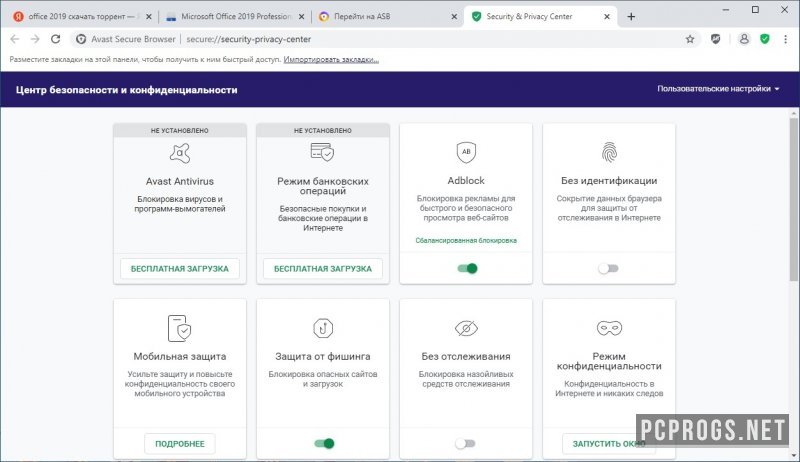Click the Adblock card title
Viewport: 800px width, 462px height.
pyautogui.click(x=466, y=181)
